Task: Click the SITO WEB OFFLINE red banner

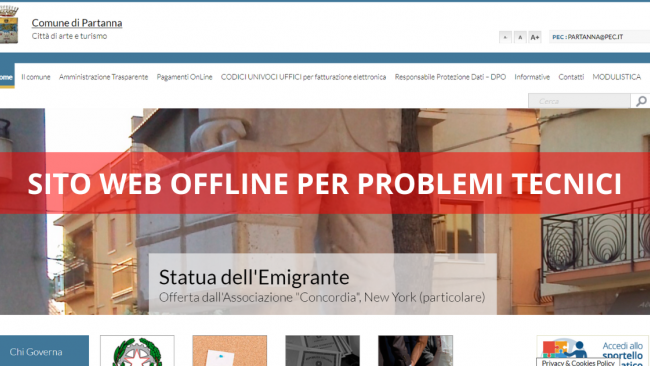Action: (325, 183)
